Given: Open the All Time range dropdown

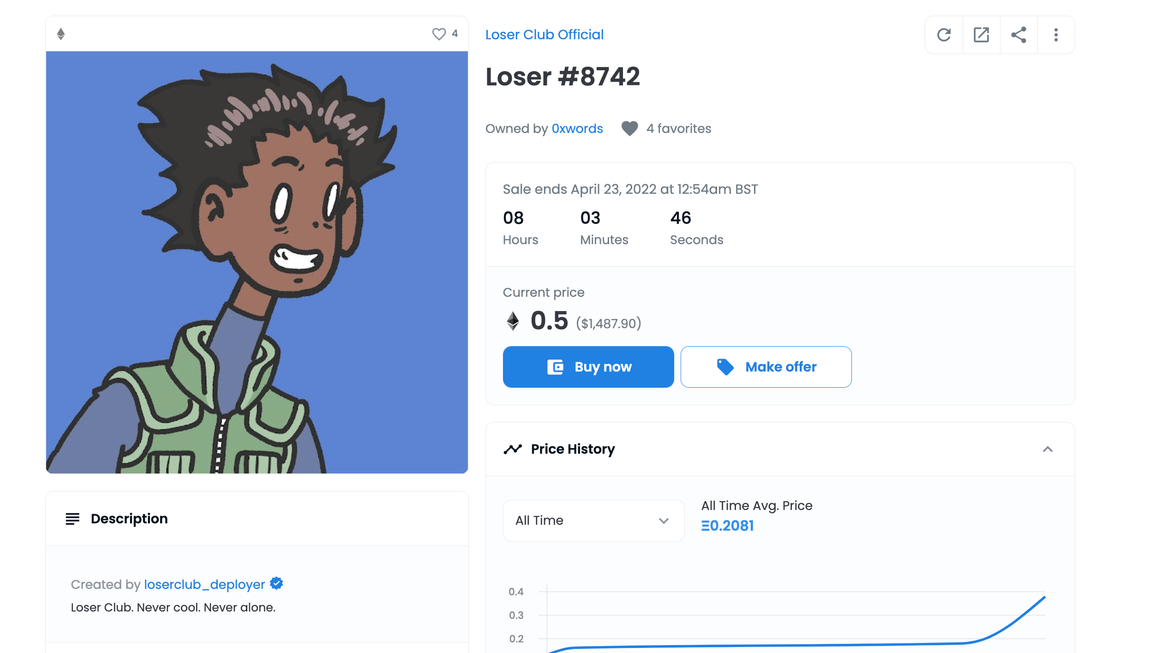Looking at the screenshot, I should [593, 521].
